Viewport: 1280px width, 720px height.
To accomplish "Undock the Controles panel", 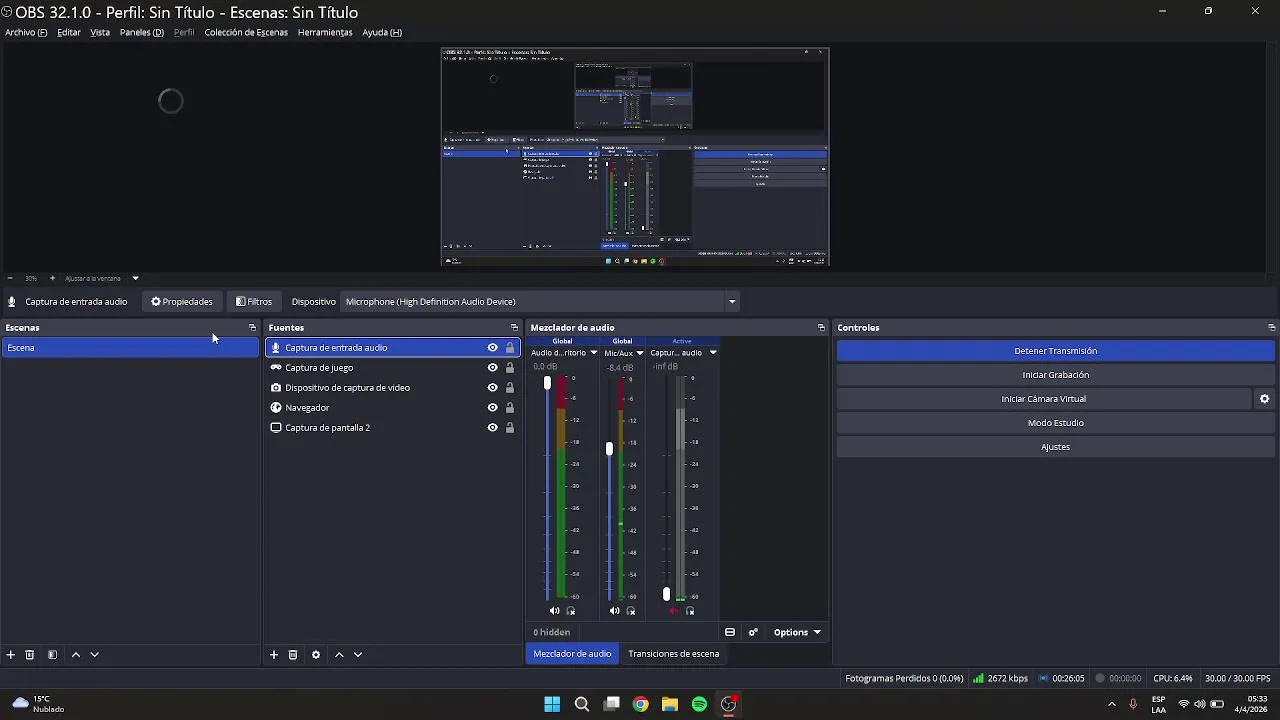I will [1271, 328].
